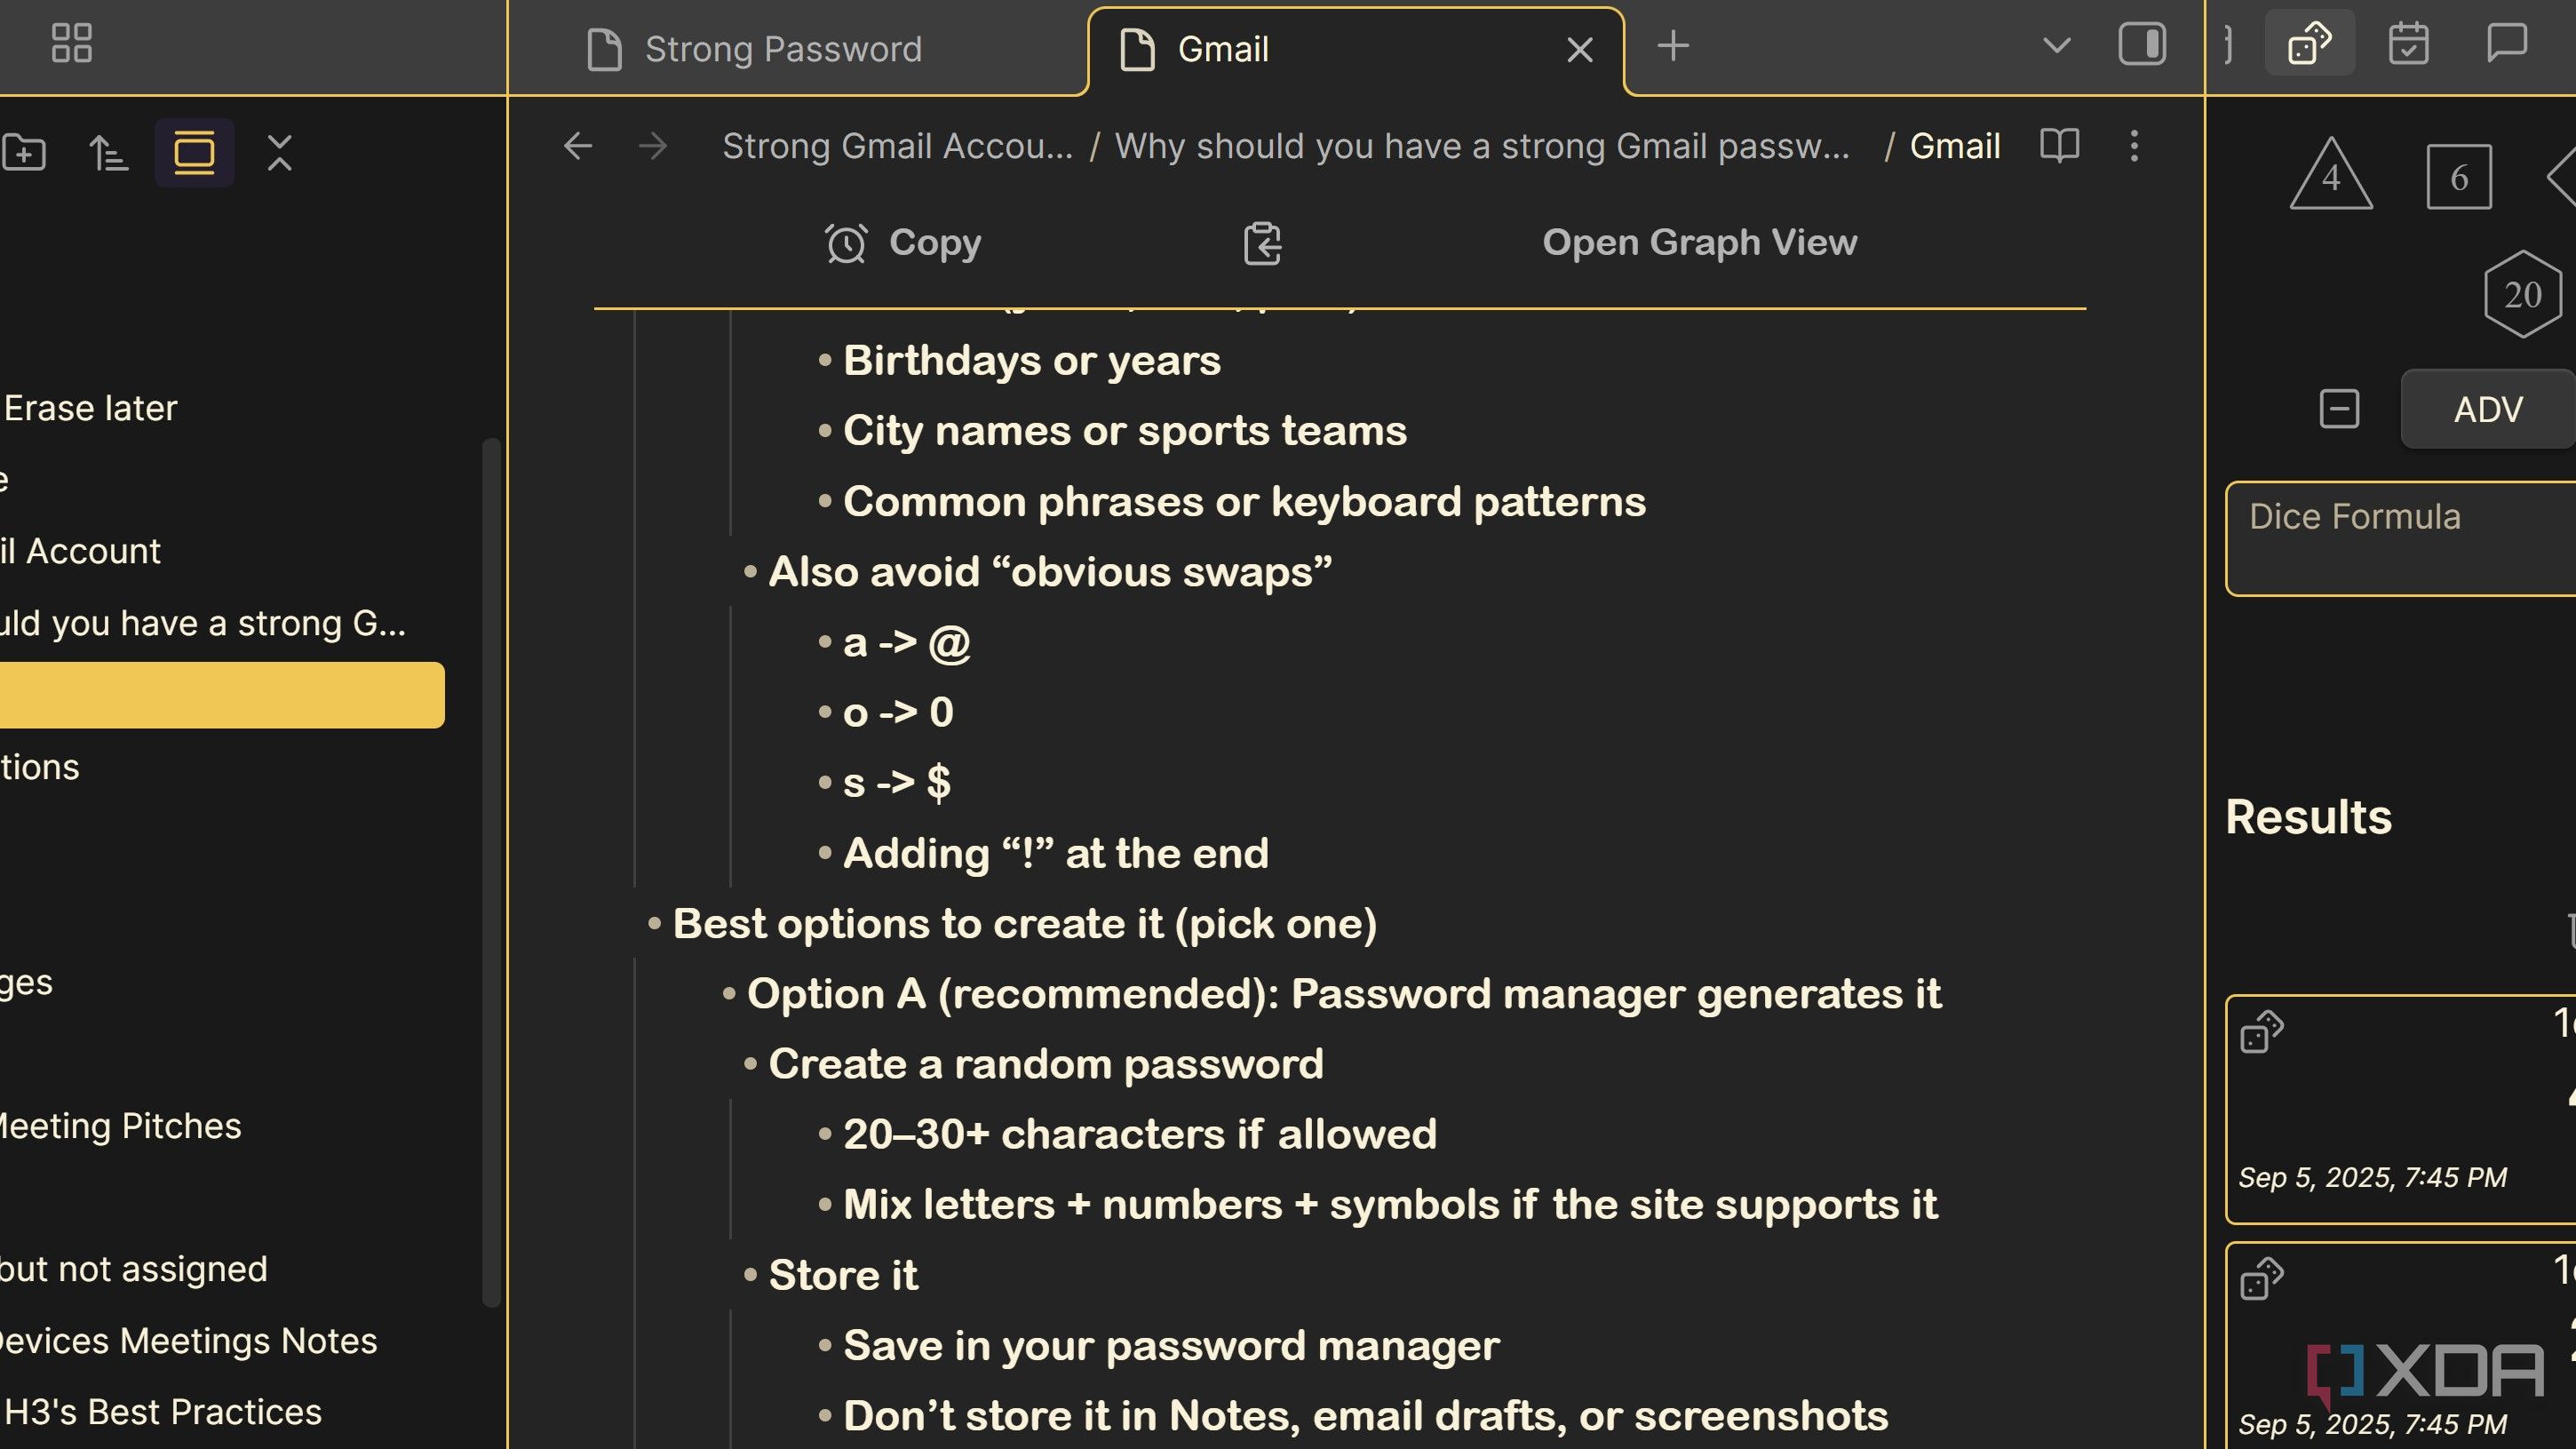Open 'uld you have a strong G...' item
This screenshot has height=1449, width=2576.
coord(203,623)
